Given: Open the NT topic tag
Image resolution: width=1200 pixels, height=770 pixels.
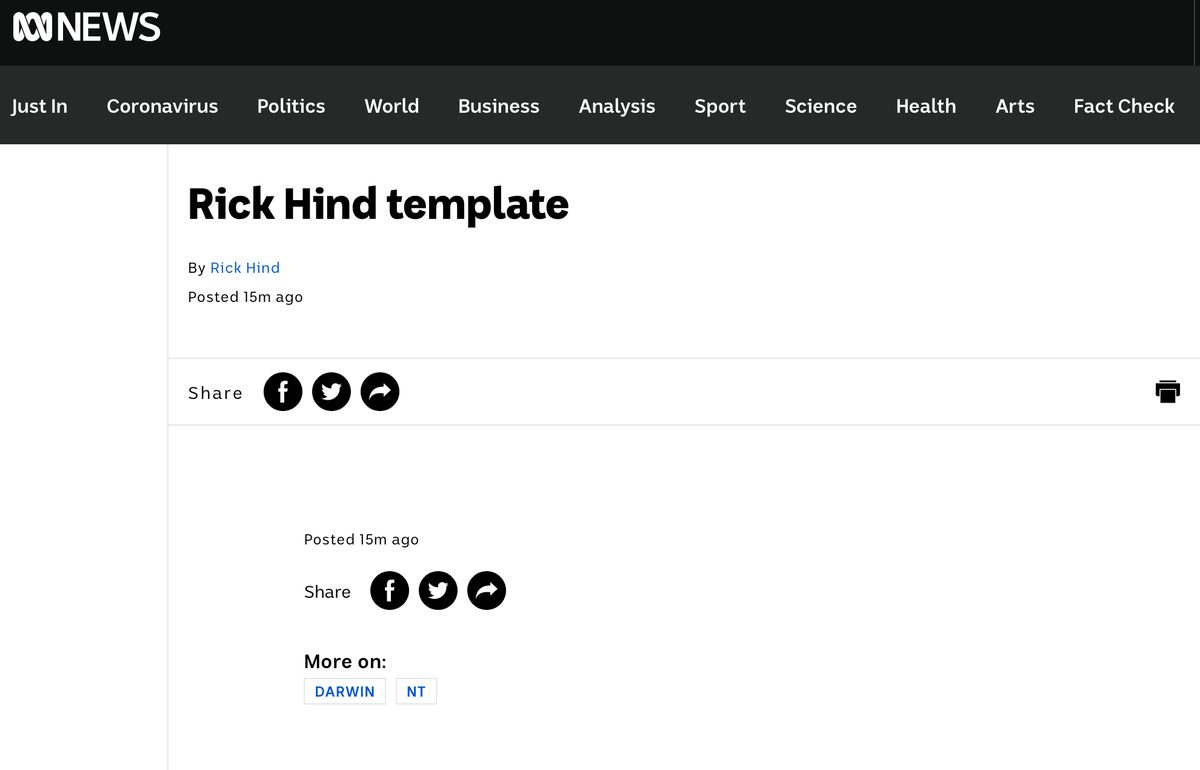Looking at the screenshot, I should (x=416, y=691).
